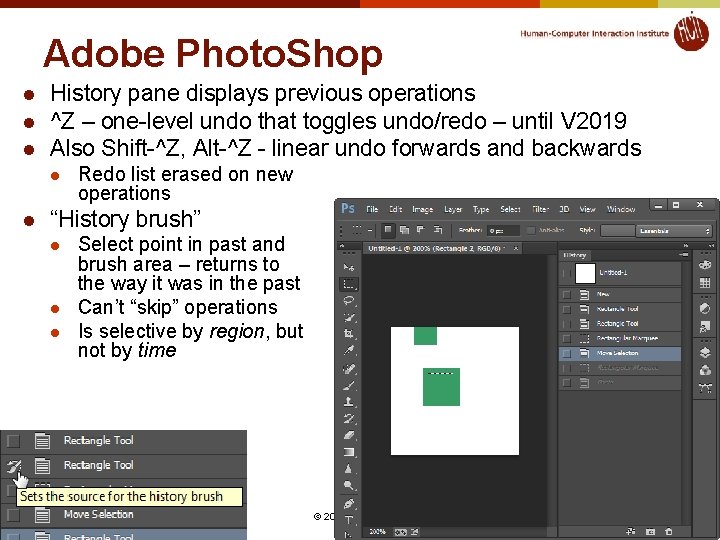Select the Zoom magnifier tool
Screen dimensions: 720x540
coord(349,485)
